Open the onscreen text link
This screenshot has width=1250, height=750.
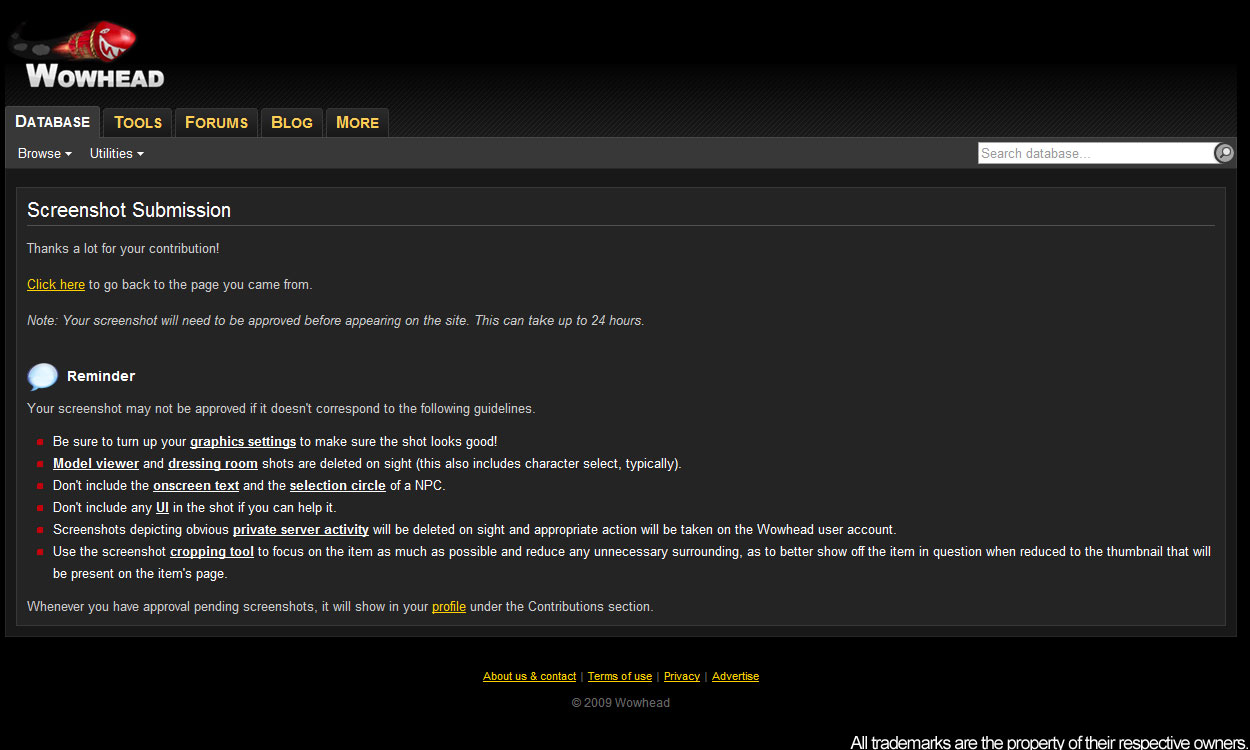pyautogui.click(x=196, y=485)
